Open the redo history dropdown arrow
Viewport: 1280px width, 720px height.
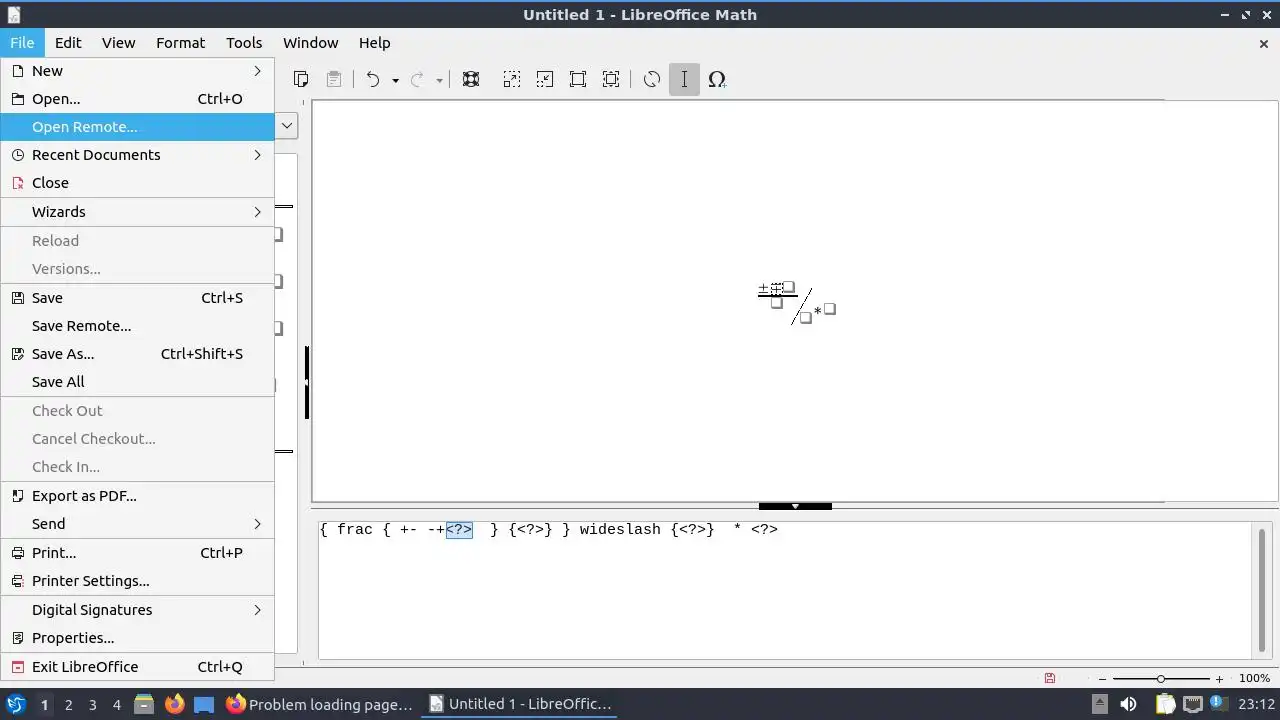tap(439, 80)
